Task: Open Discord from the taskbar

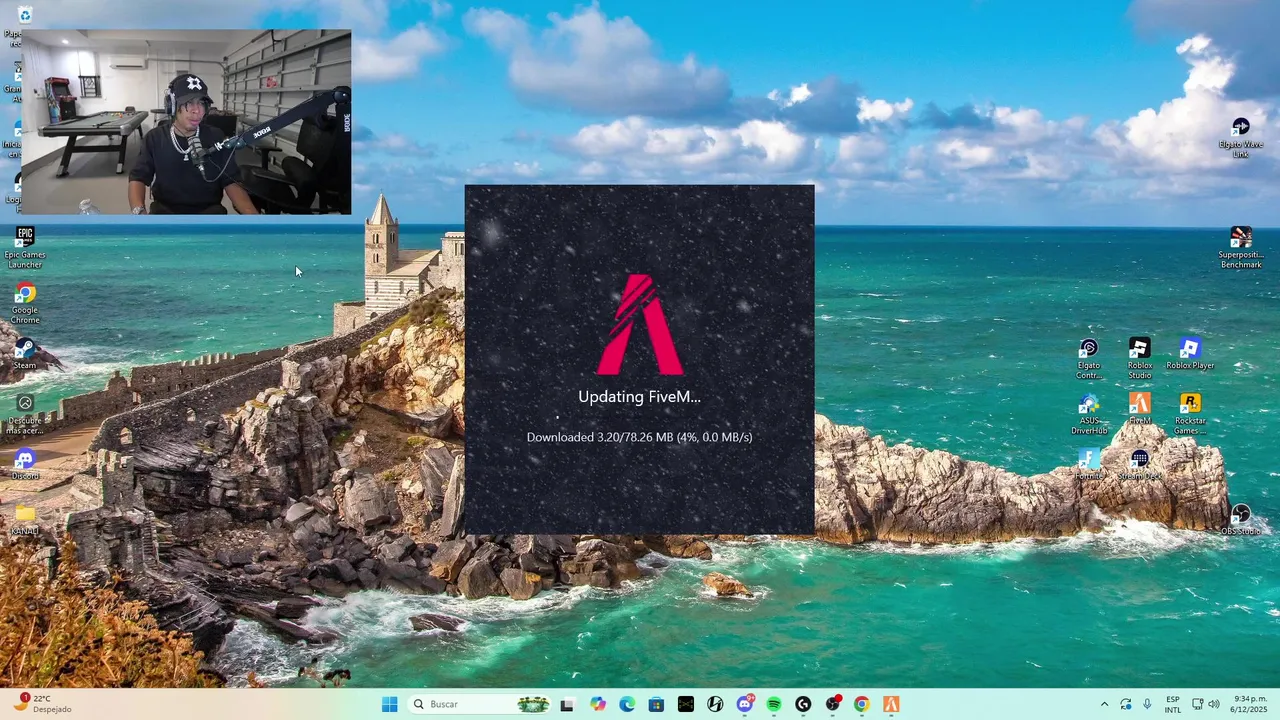Action: (x=744, y=704)
